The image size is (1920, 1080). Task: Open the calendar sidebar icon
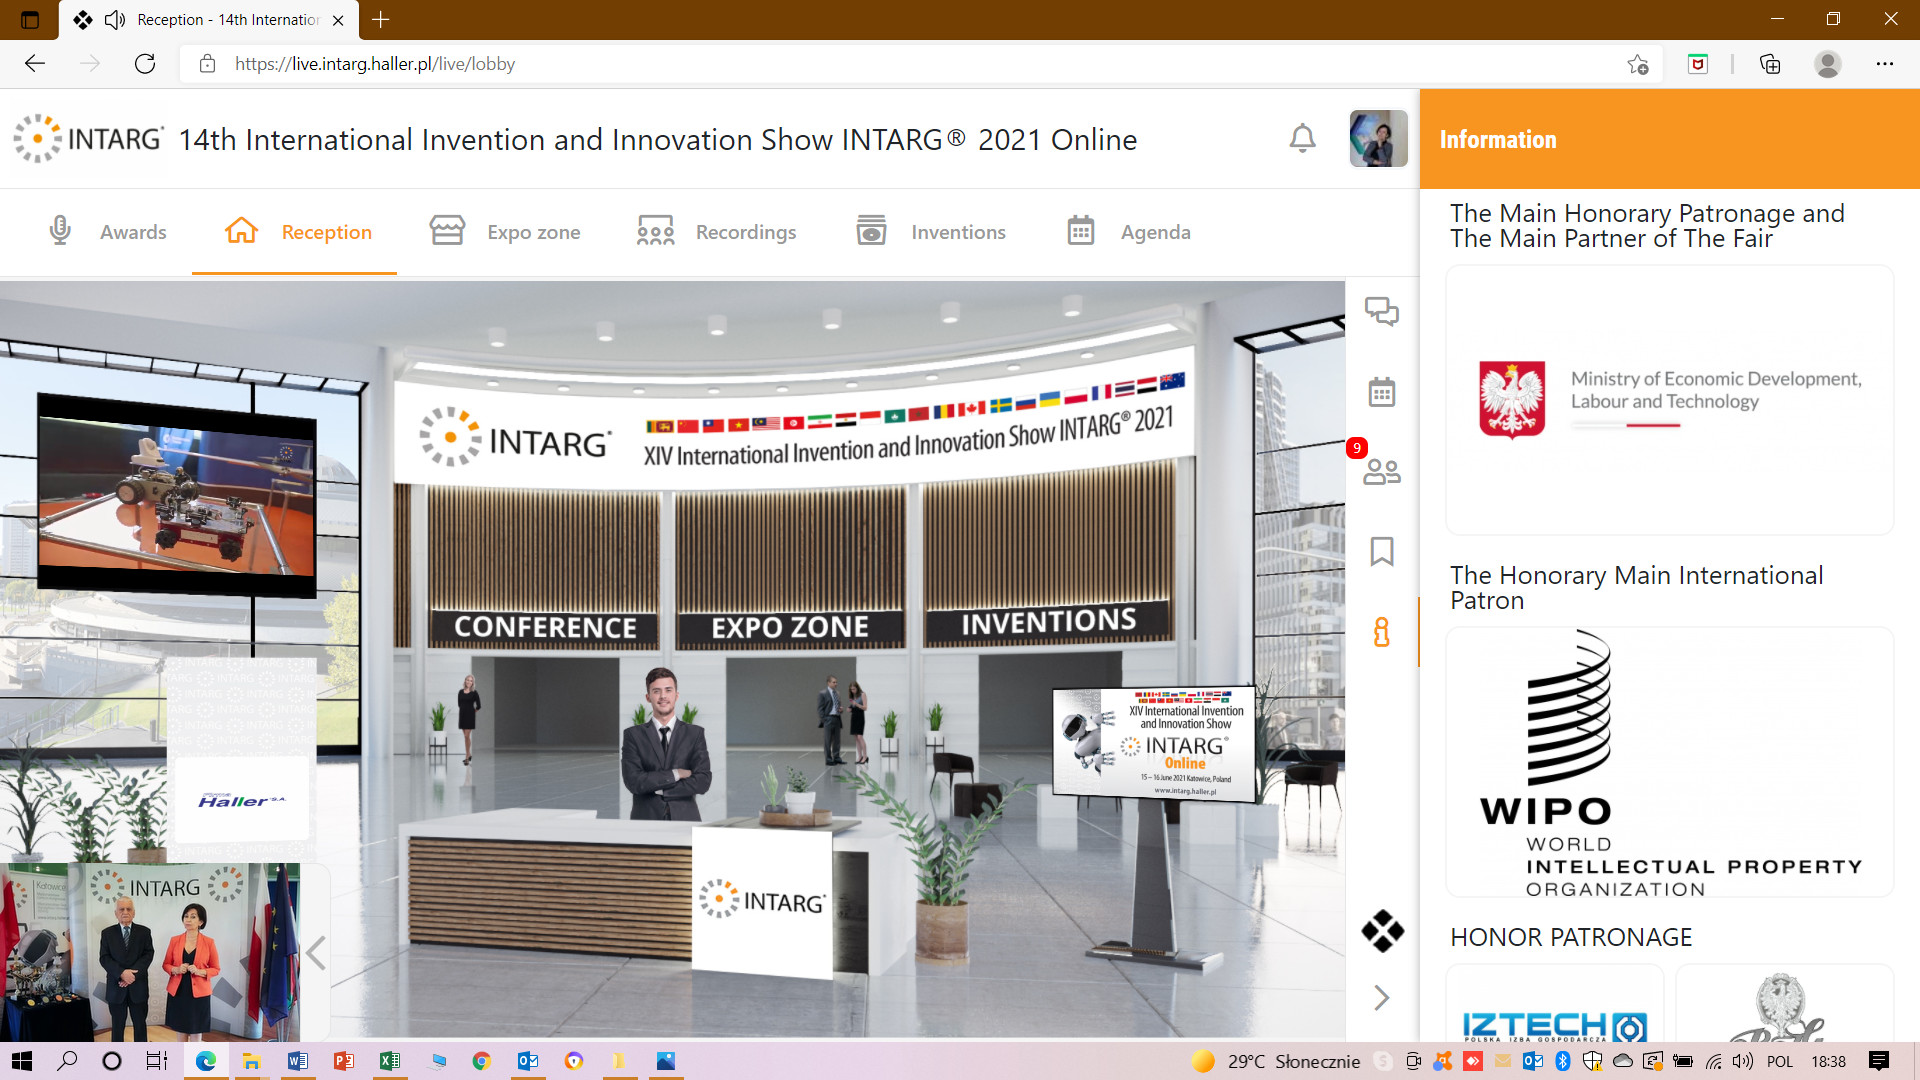click(x=1382, y=392)
